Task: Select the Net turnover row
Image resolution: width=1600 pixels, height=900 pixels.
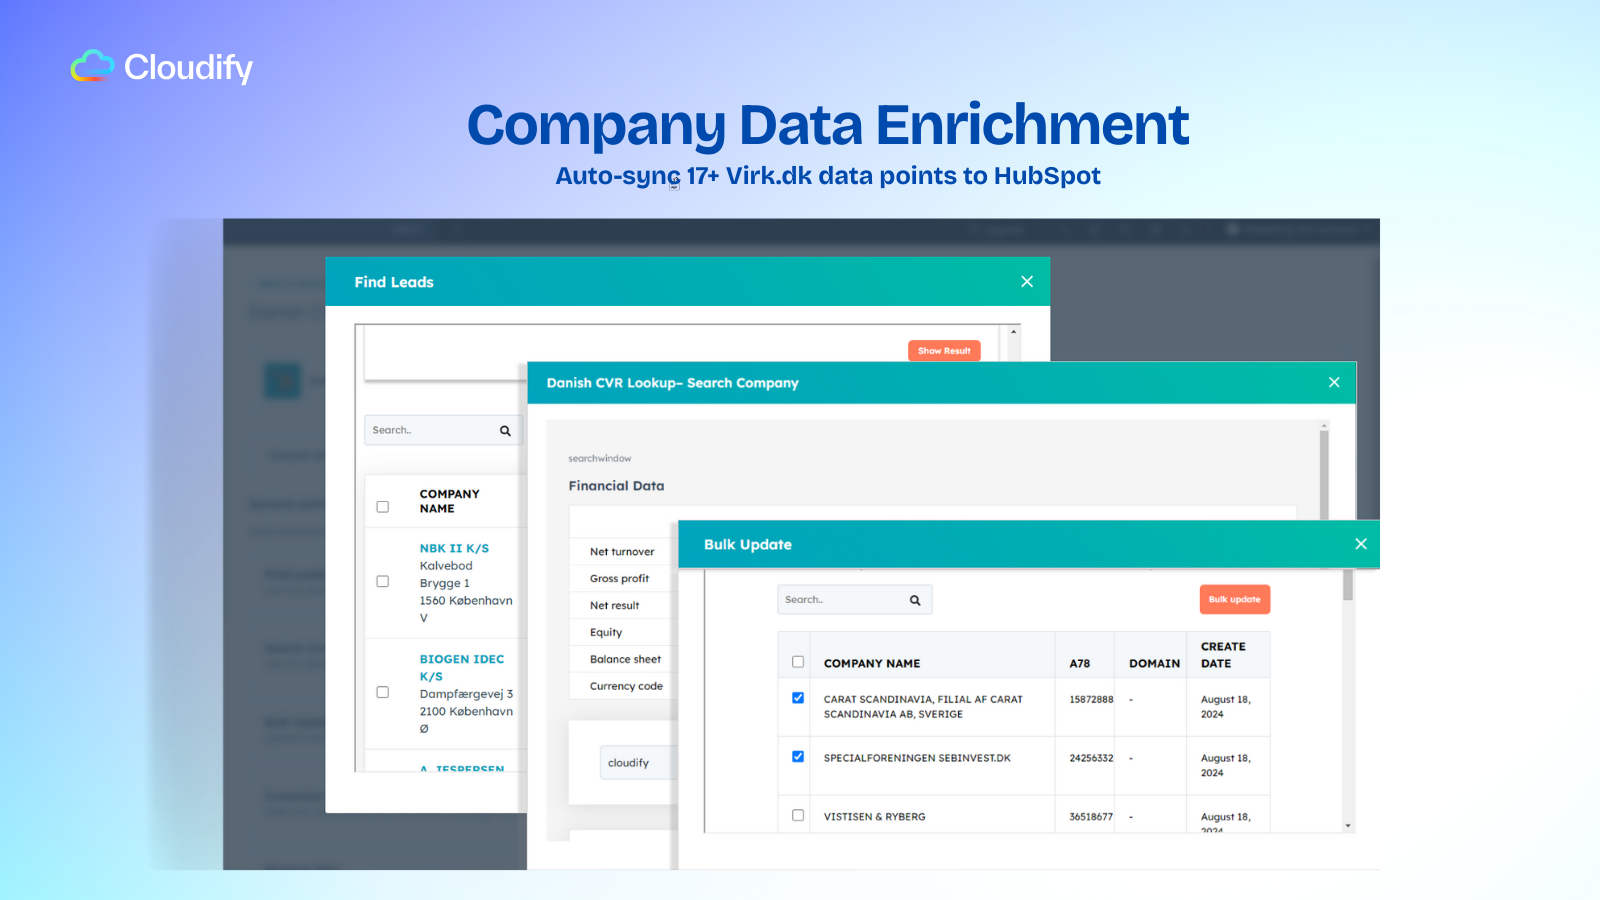Action: 622,552
